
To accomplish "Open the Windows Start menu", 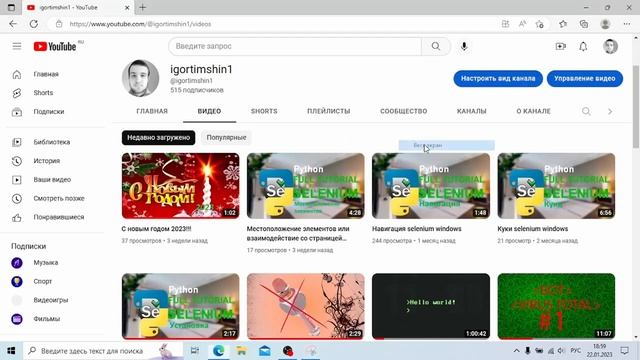I will click(11, 351).
